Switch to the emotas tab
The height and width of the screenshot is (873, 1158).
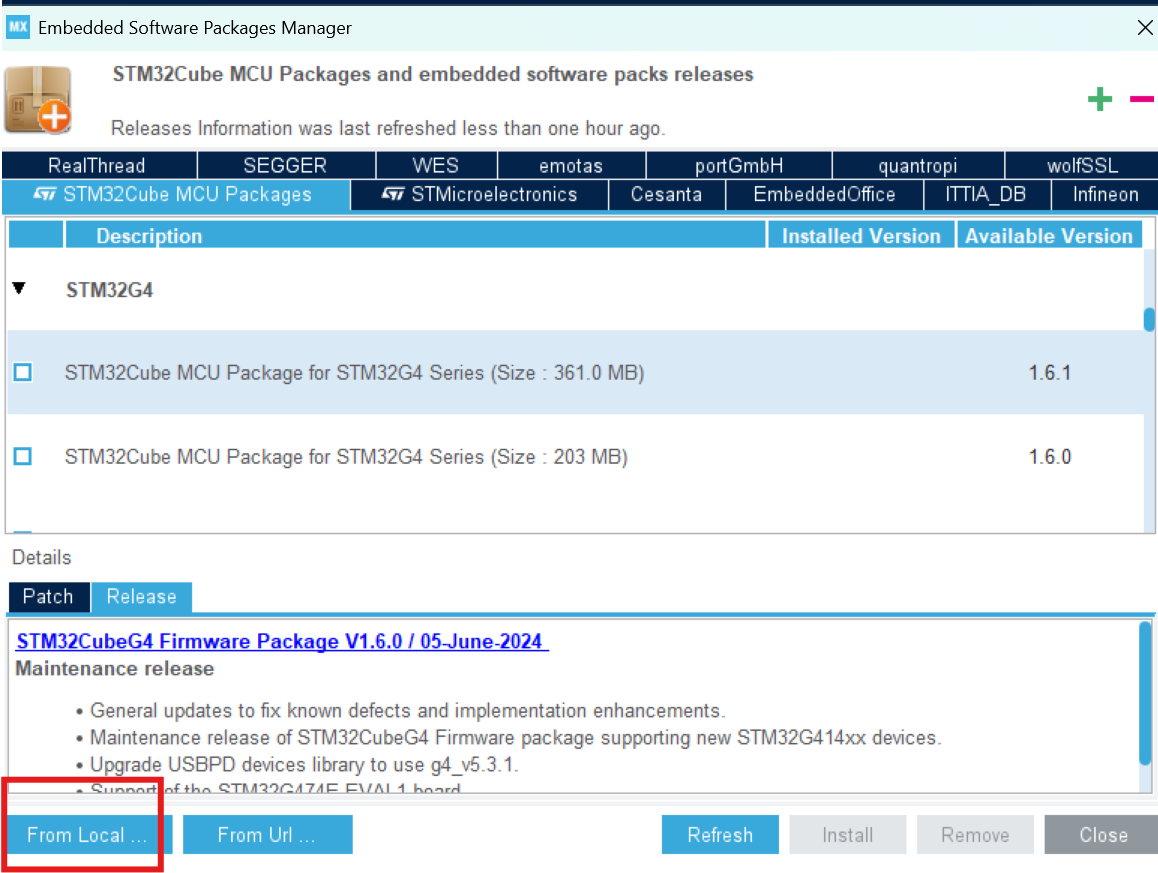pyautogui.click(x=571, y=165)
